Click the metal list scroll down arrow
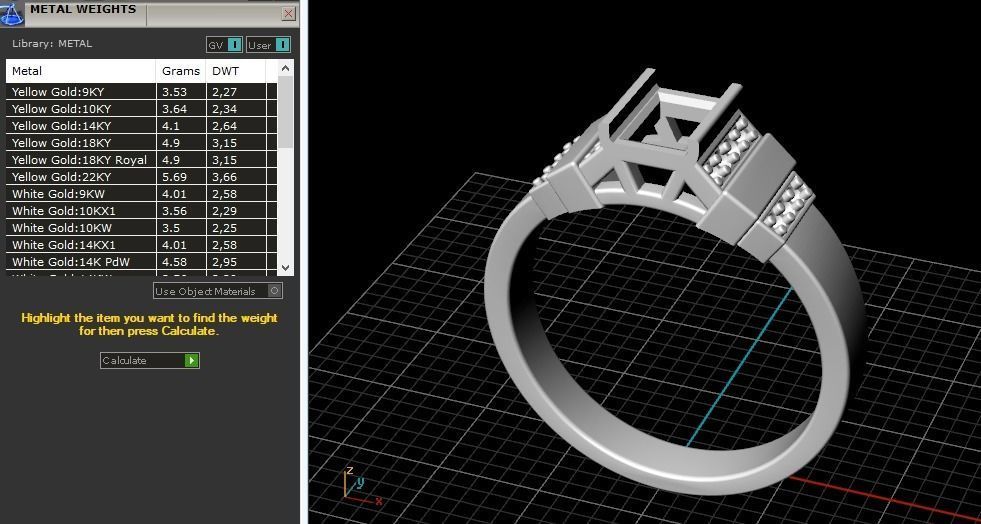Screen dimensions: 981x524 (x=285, y=268)
